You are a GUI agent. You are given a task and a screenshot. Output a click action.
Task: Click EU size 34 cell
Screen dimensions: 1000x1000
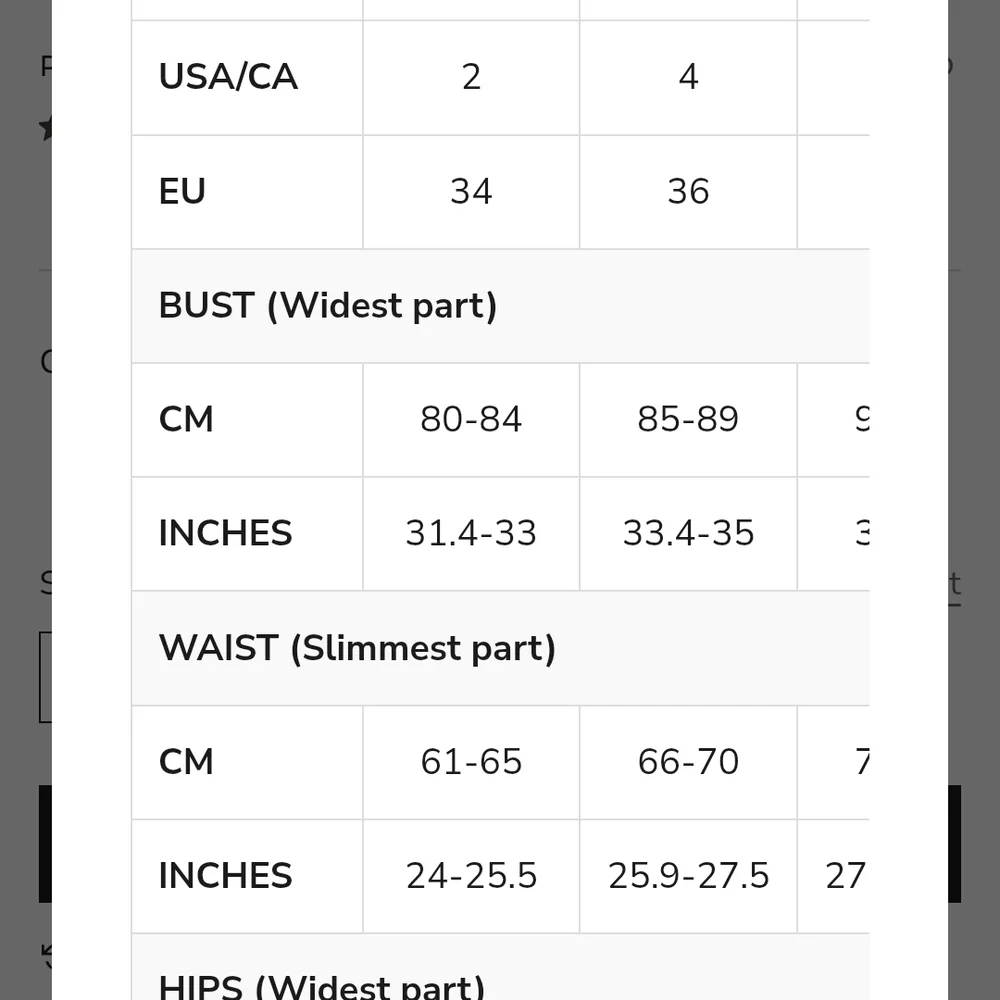point(471,191)
